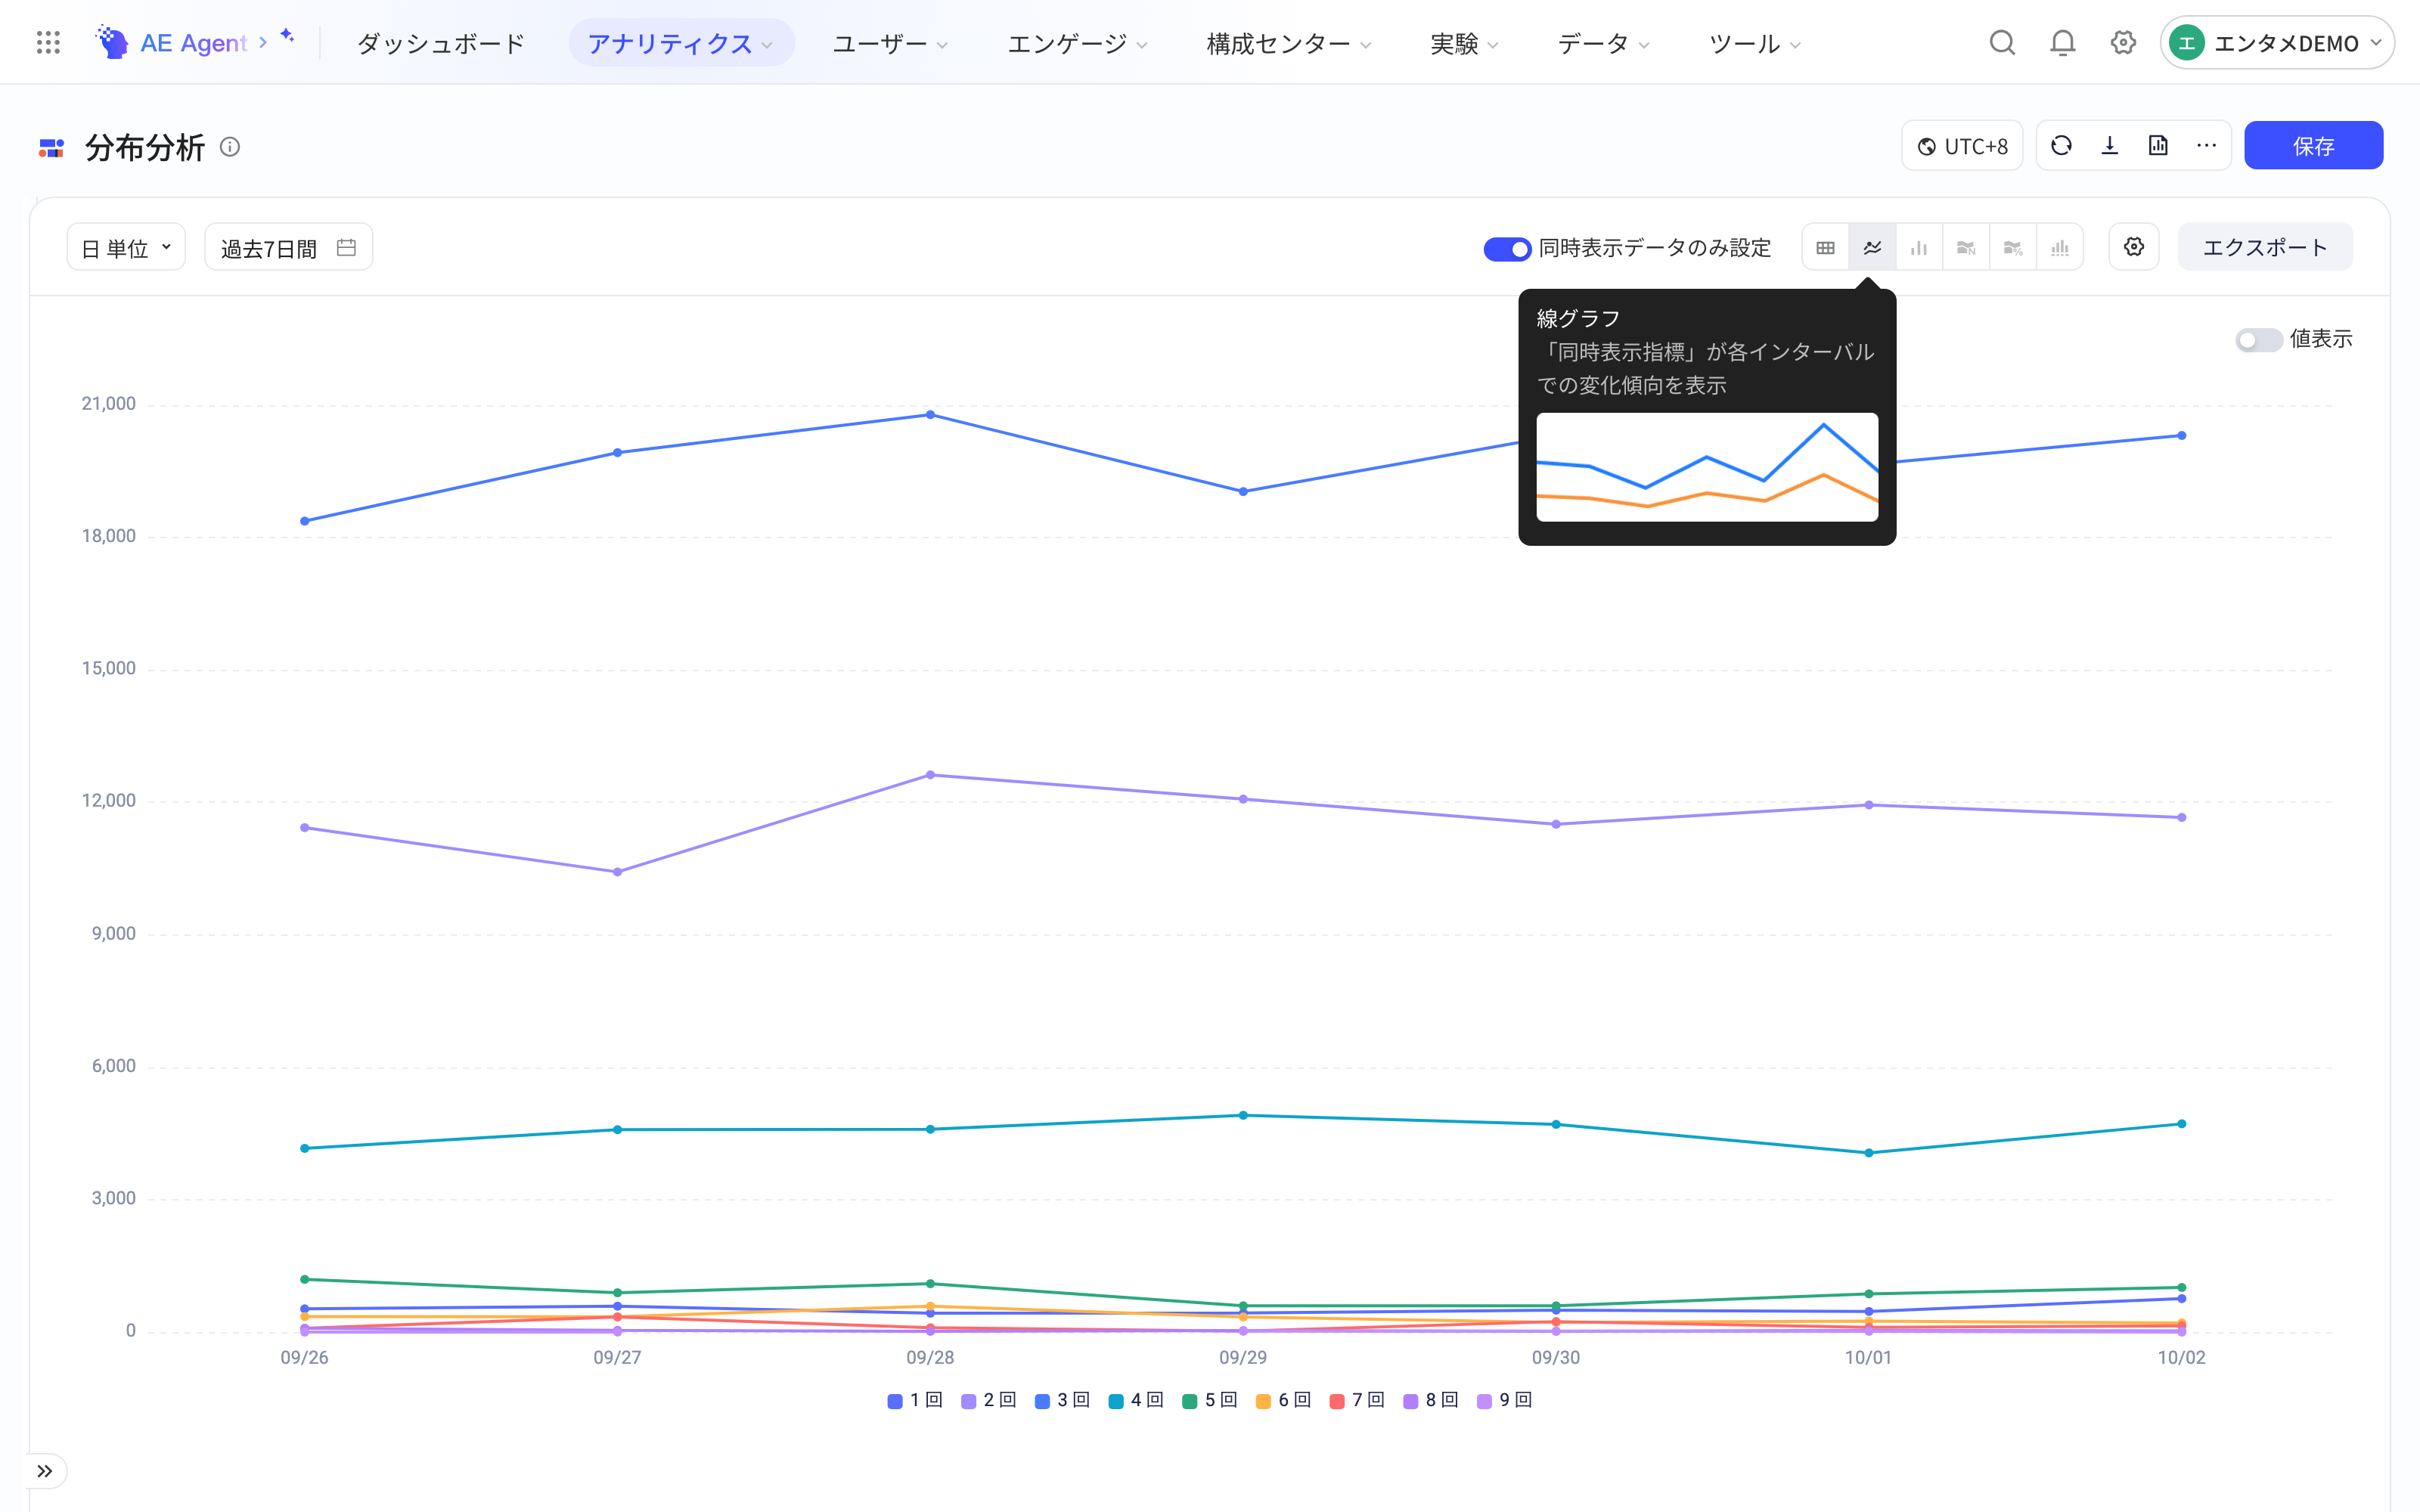2420x1512 pixels.
Task: Click the info icon next to 分布分析
Action: [230, 147]
